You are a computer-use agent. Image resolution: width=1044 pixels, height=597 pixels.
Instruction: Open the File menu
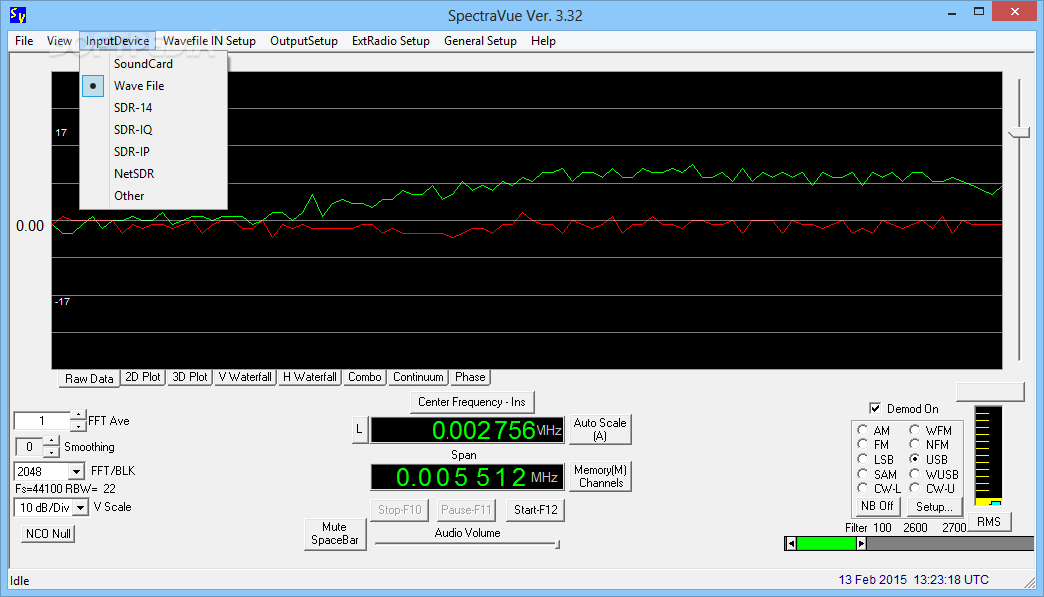point(24,41)
